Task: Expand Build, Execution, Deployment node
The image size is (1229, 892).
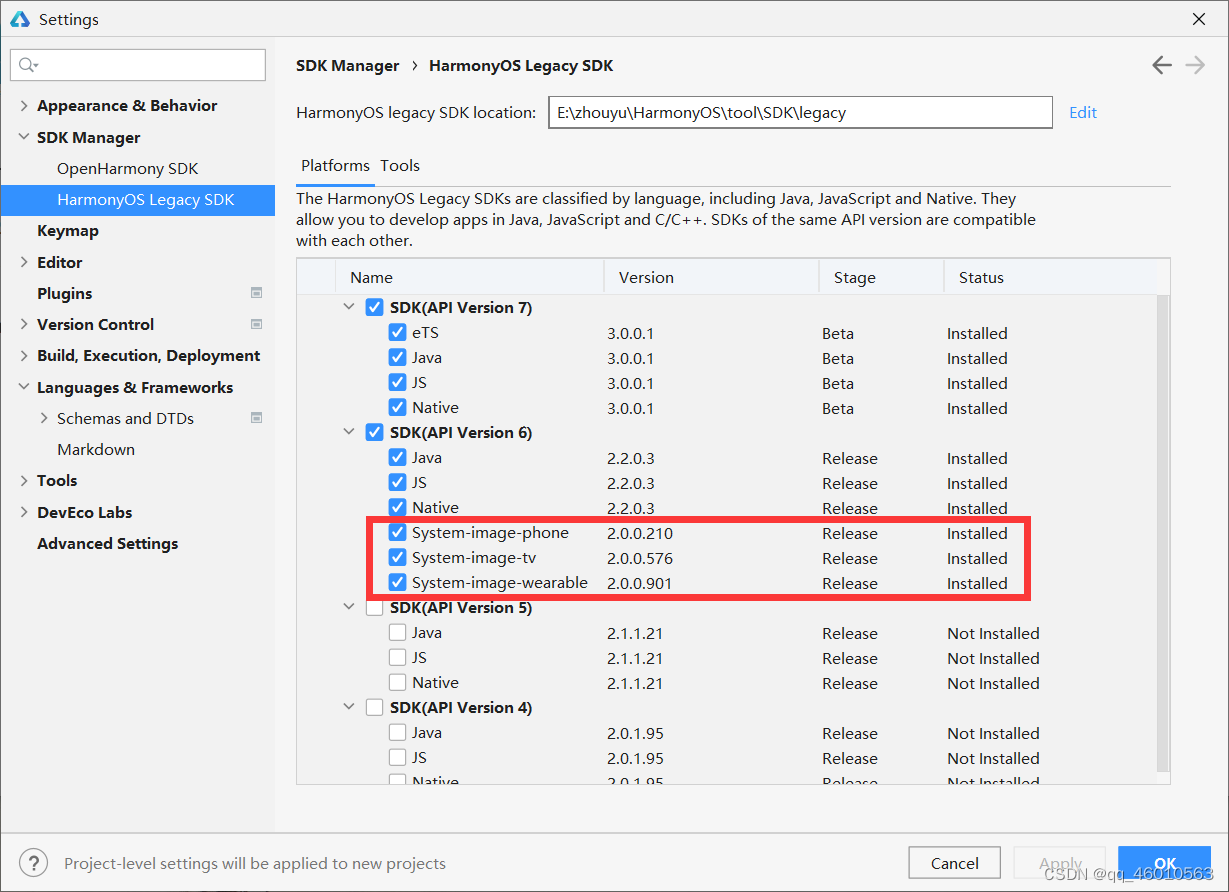Action: (x=24, y=356)
